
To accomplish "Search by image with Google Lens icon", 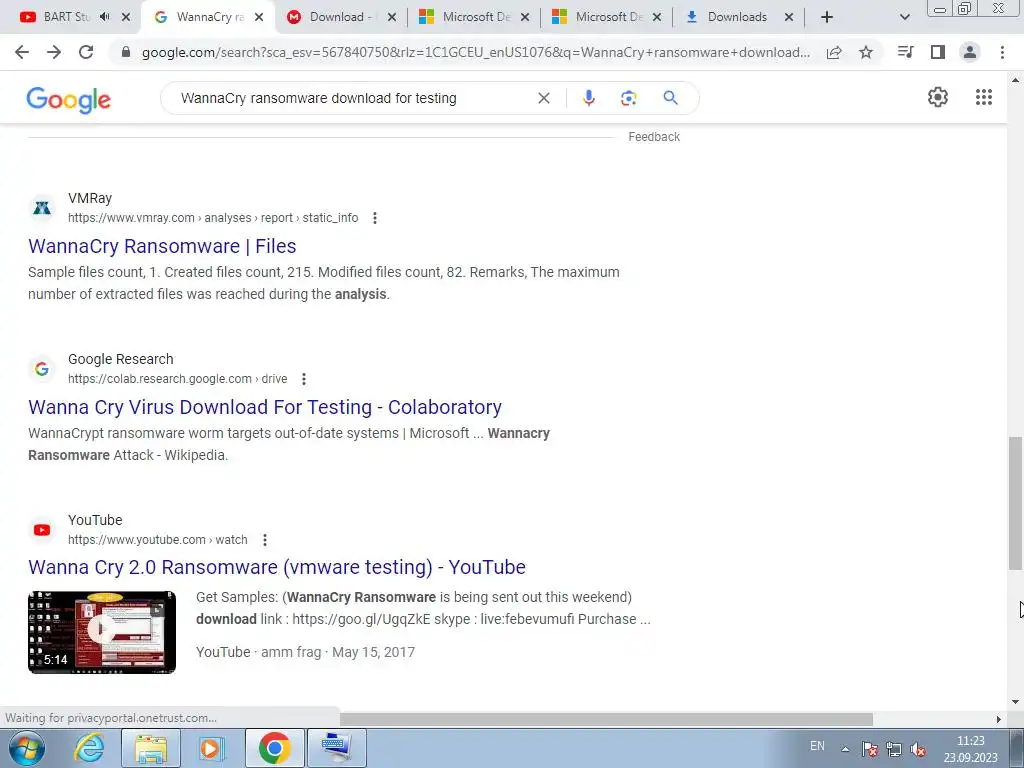I will tap(628, 98).
